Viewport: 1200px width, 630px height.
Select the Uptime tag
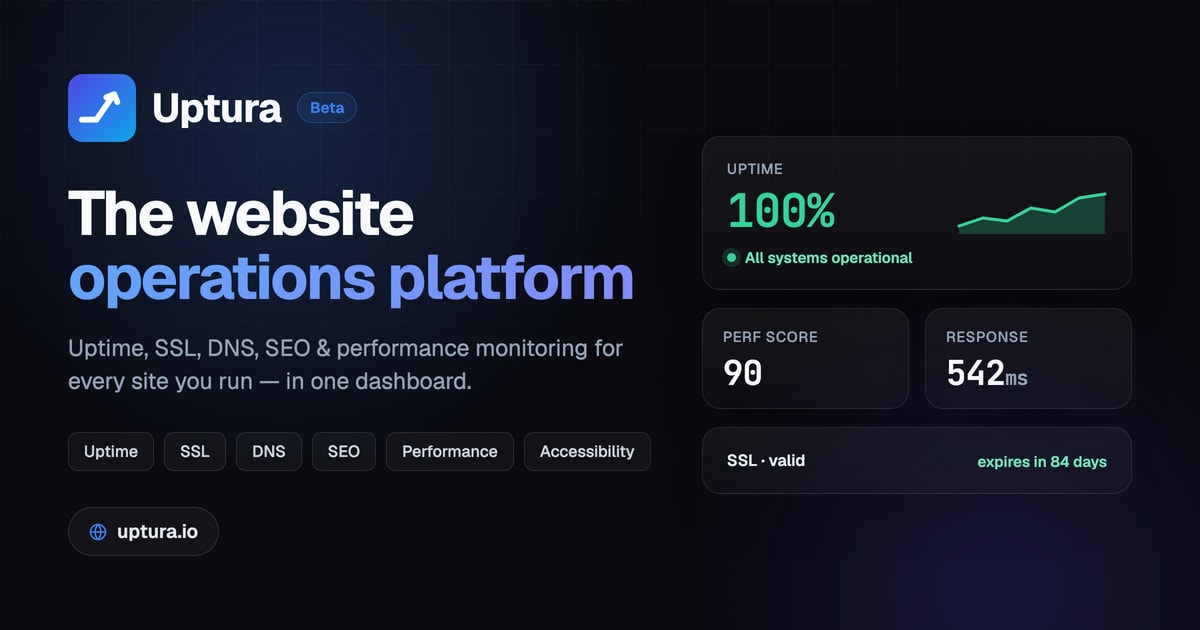[x=111, y=452]
